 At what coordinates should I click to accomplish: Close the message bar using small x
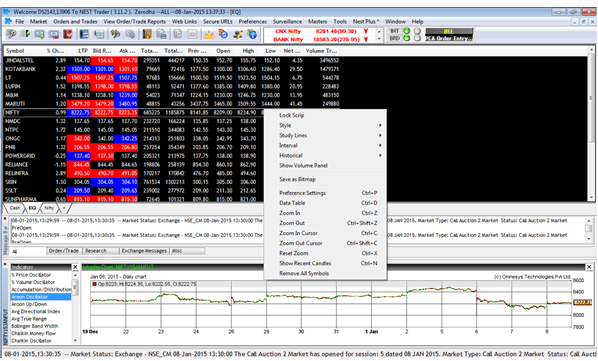click(x=5, y=218)
